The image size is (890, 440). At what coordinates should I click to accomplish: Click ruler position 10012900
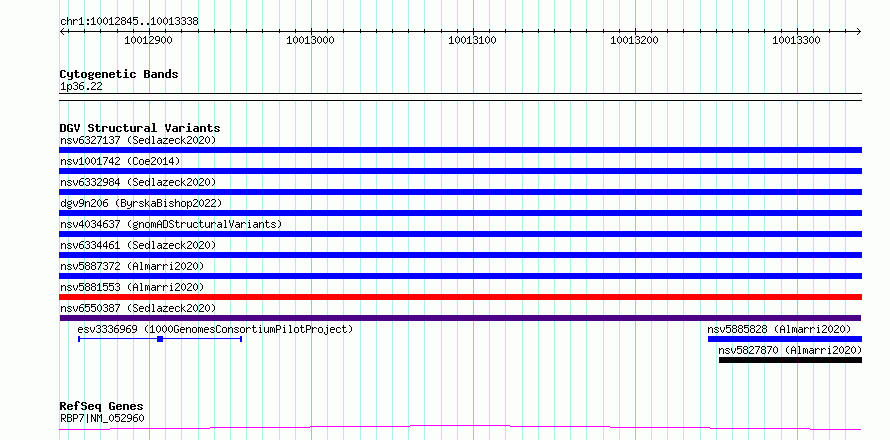148,40
